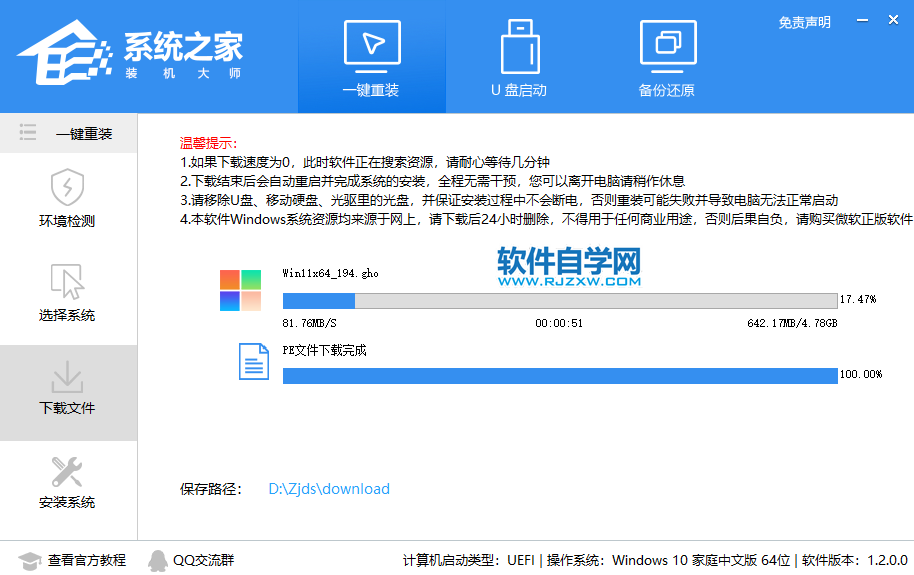
Task: Click the stacked windows icon above 备份还原
Action: pos(668,45)
